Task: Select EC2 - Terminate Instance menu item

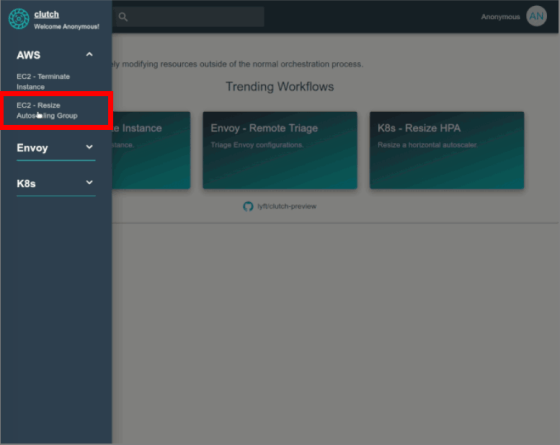Action: pos(43,81)
